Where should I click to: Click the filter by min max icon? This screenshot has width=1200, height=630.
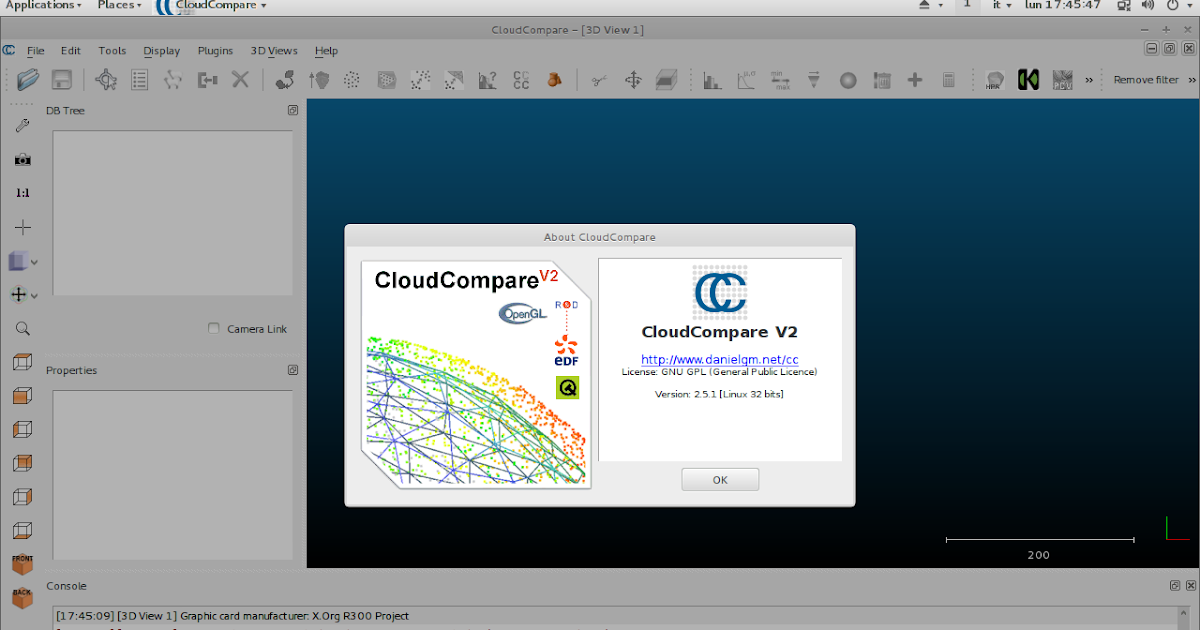click(x=781, y=80)
